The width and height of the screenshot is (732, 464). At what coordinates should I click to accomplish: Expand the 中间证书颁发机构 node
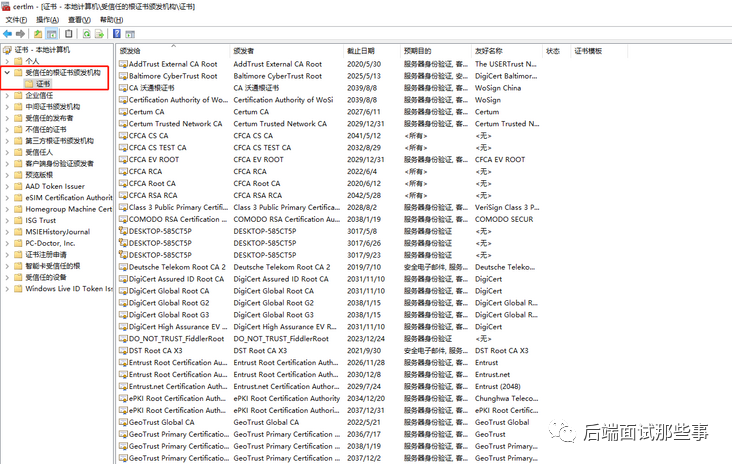[x=7, y=107]
